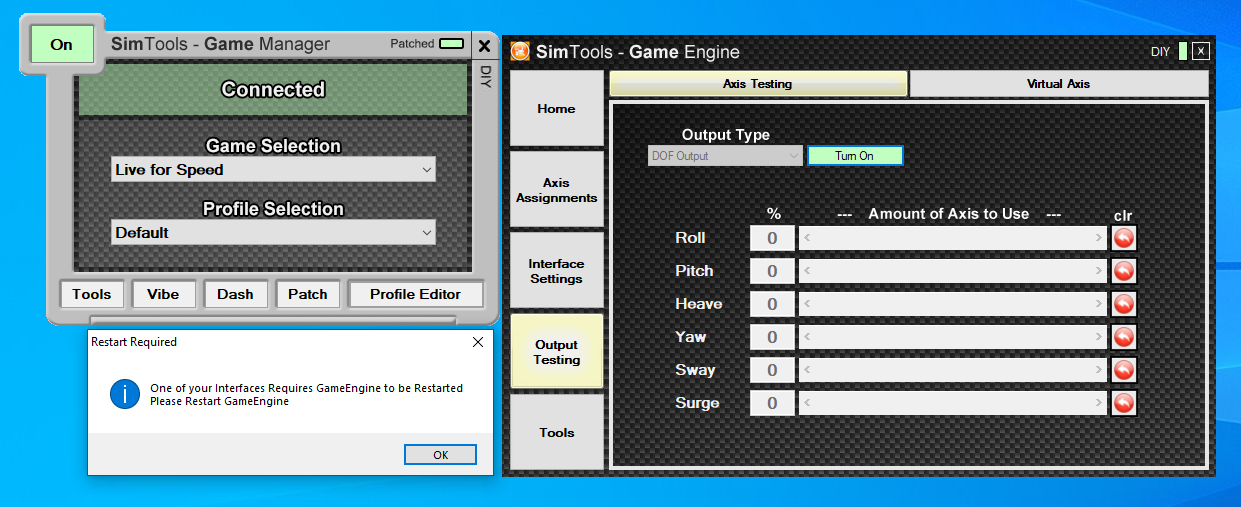The width and height of the screenshot is (1241, 507).
Task: Click the SimTools Game Engine orange logo icon
Action: click(x=520, y=51)
